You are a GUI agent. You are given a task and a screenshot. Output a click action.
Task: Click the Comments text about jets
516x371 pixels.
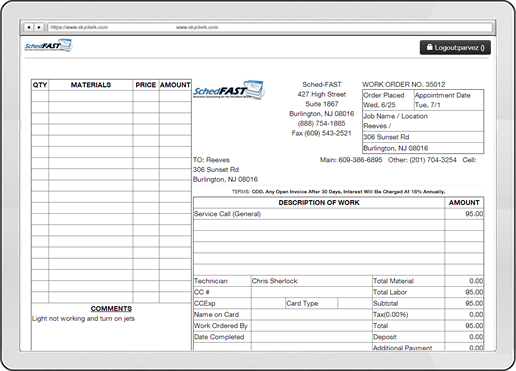(x=83, y=318)
